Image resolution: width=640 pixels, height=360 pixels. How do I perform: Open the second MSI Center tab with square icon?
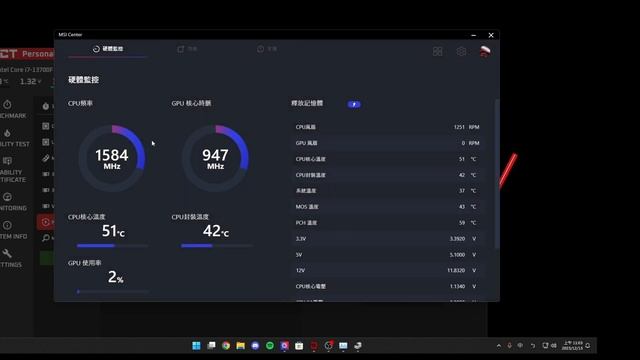187,49
